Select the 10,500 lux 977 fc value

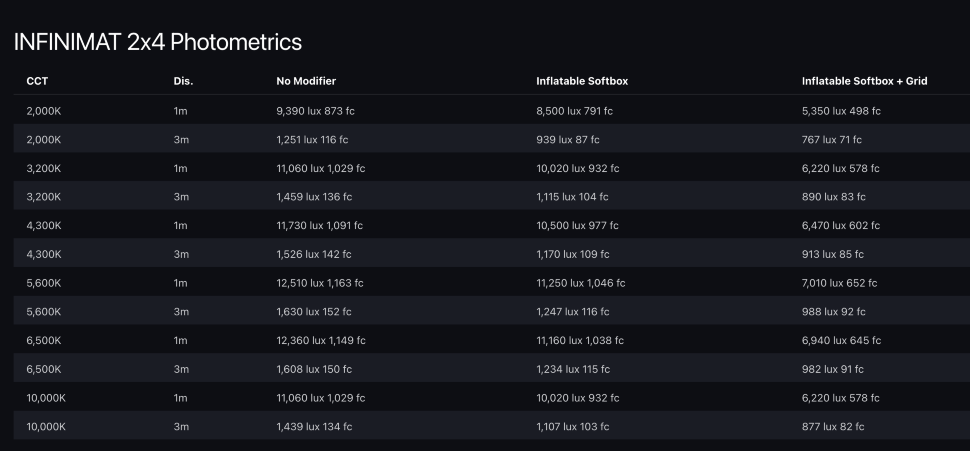(x=576, y=226)
